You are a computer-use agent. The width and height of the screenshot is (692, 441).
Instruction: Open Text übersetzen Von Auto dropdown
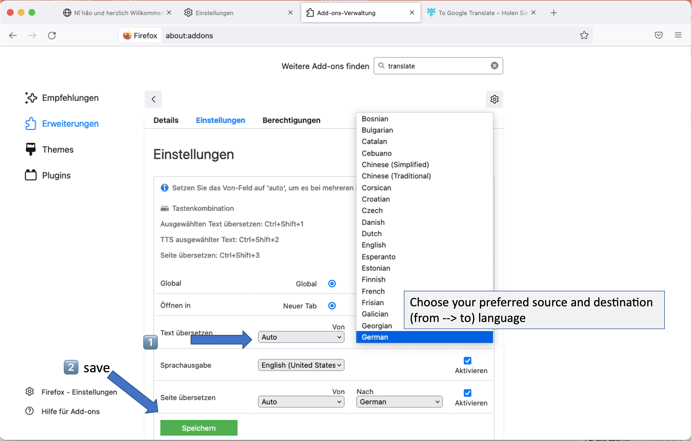pos(301,337)
